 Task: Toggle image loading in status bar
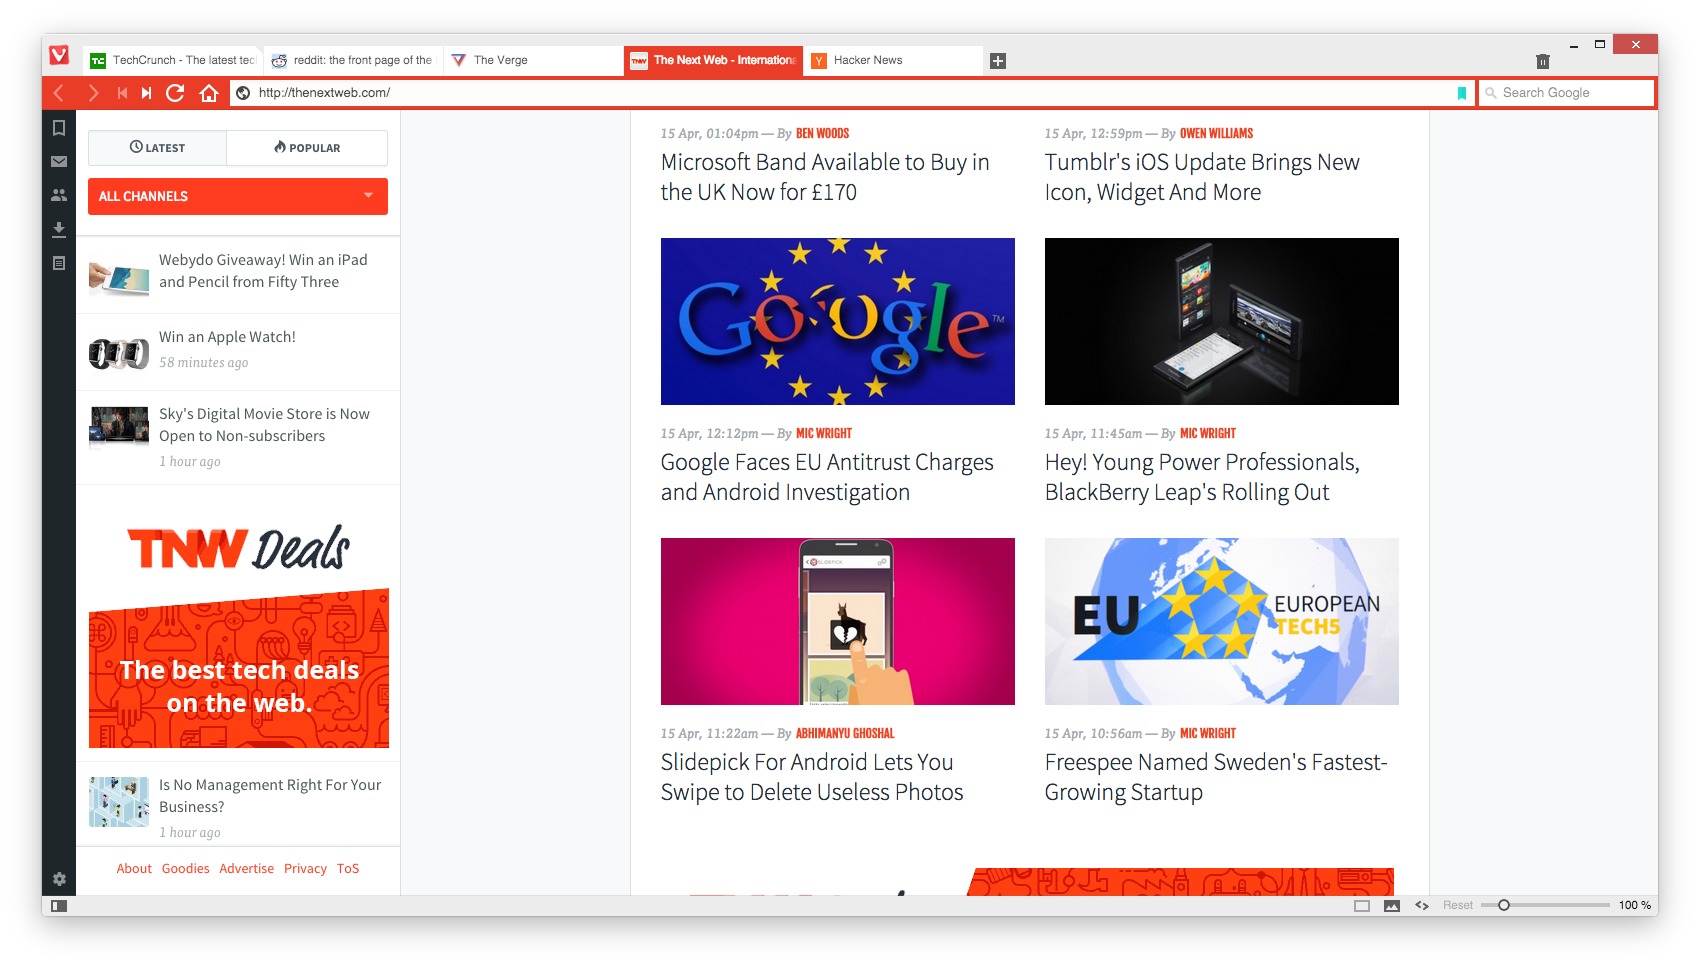coord(1392,906)
